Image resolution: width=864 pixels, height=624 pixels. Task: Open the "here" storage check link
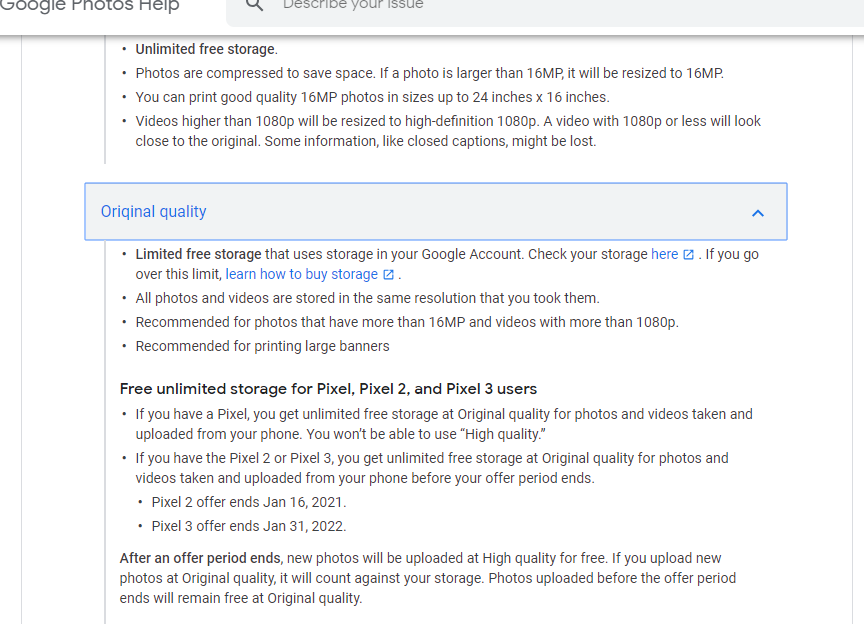(x=665, y=254)
